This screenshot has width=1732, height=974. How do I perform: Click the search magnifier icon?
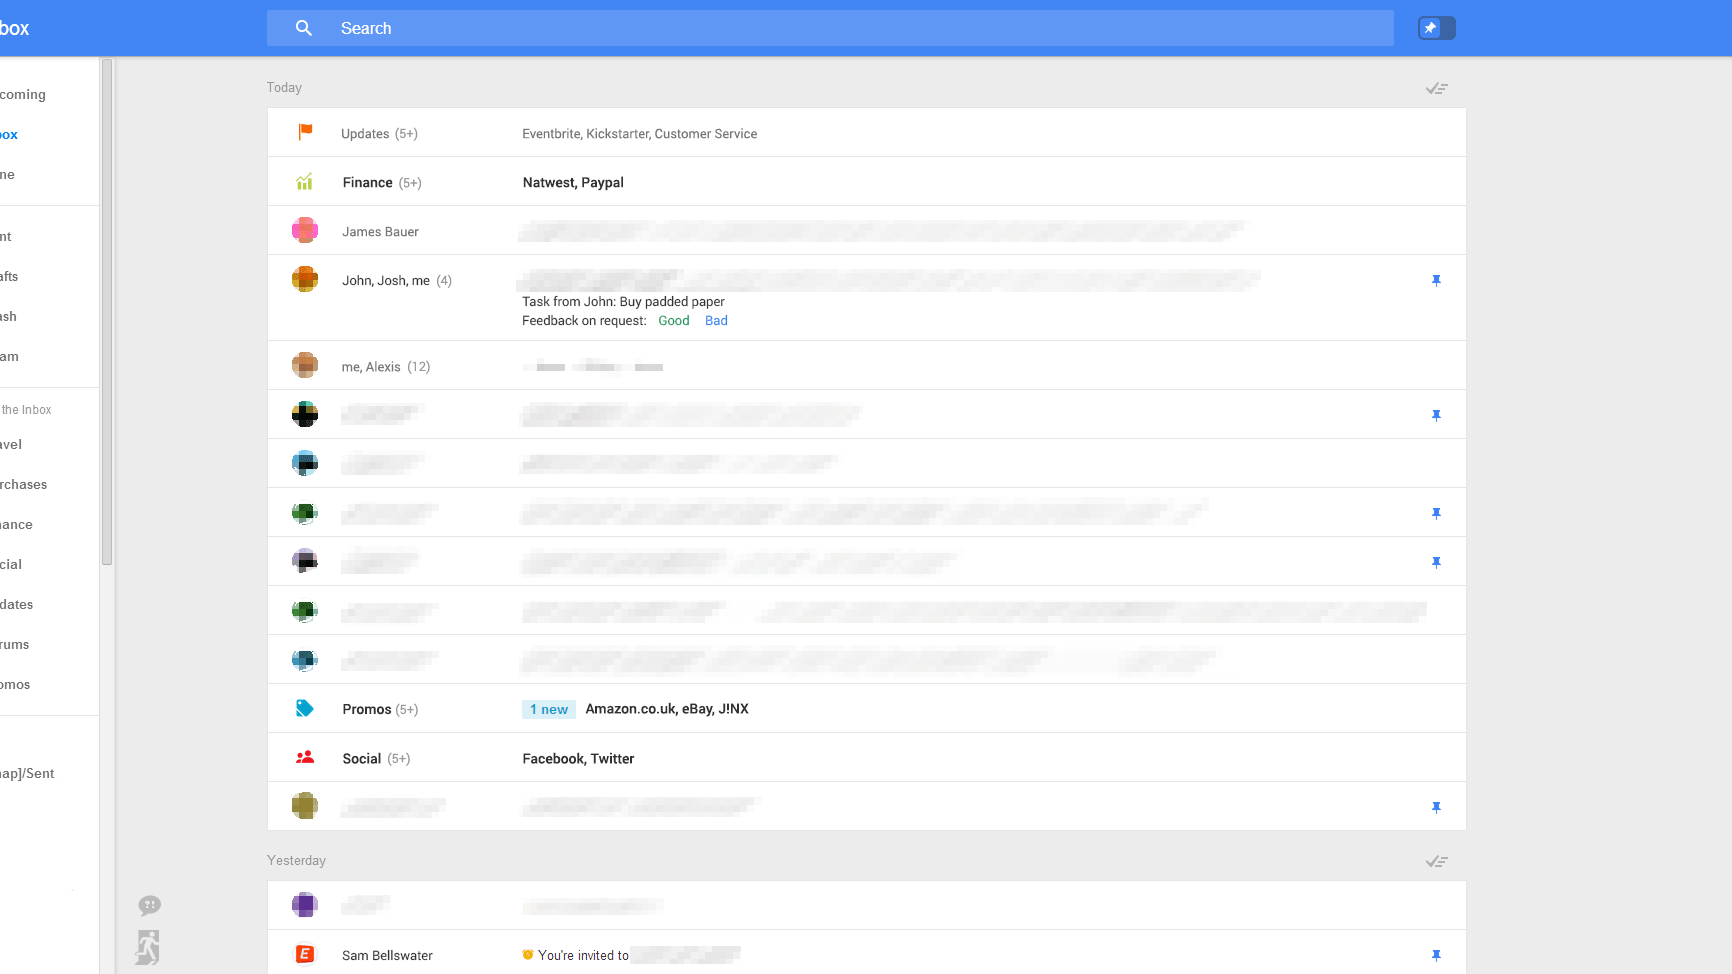point(303,27)
